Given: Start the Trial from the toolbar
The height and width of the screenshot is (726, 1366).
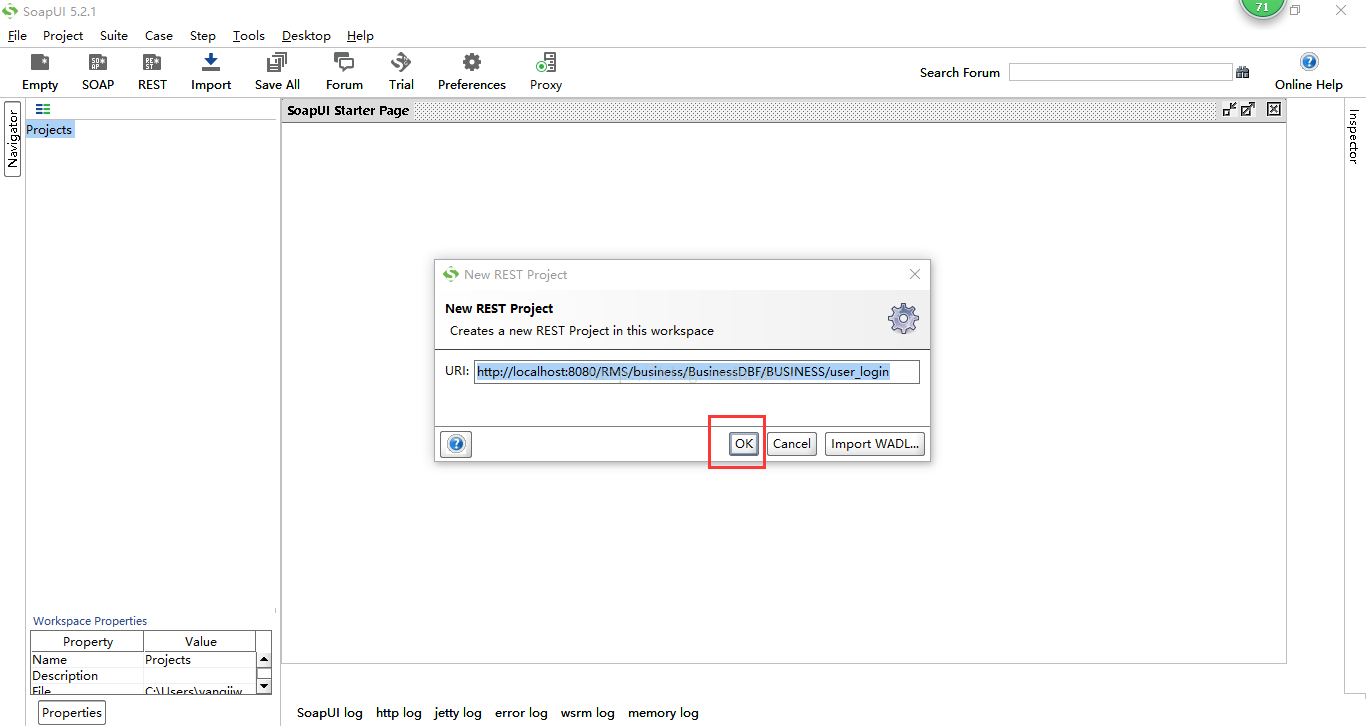Looking at the screenshot, I should pos(401,72).
